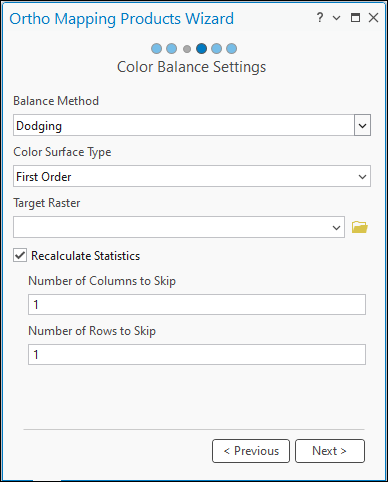Jump to the second wizard step dot
This screenshot has height=482, width=388.
(171, 49)
